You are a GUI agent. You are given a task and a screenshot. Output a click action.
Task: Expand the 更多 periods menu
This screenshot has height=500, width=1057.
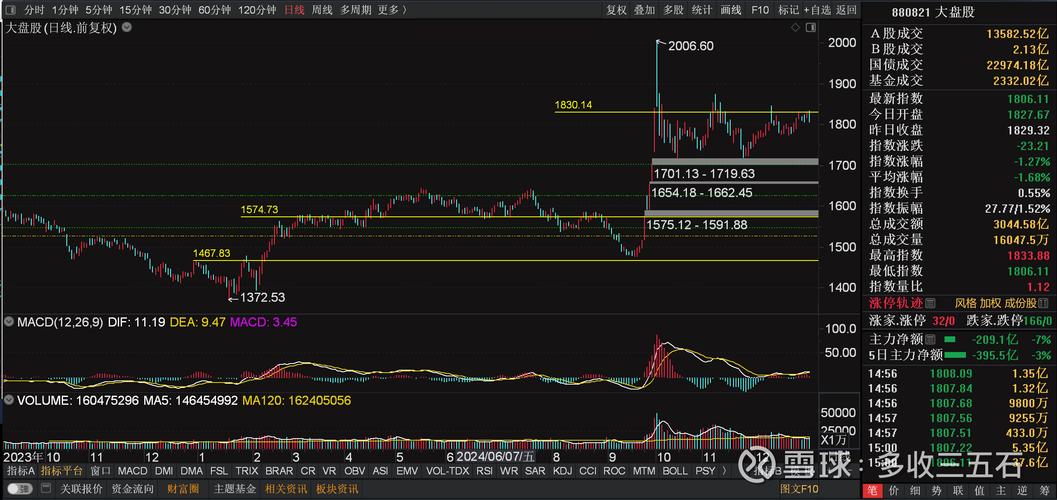[x=388, y=10]
